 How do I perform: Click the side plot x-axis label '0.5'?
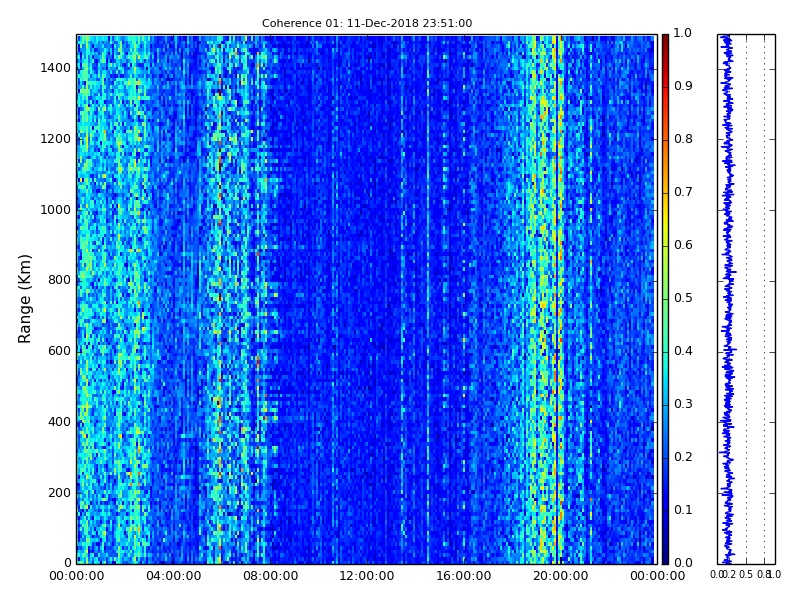(746, 574)
